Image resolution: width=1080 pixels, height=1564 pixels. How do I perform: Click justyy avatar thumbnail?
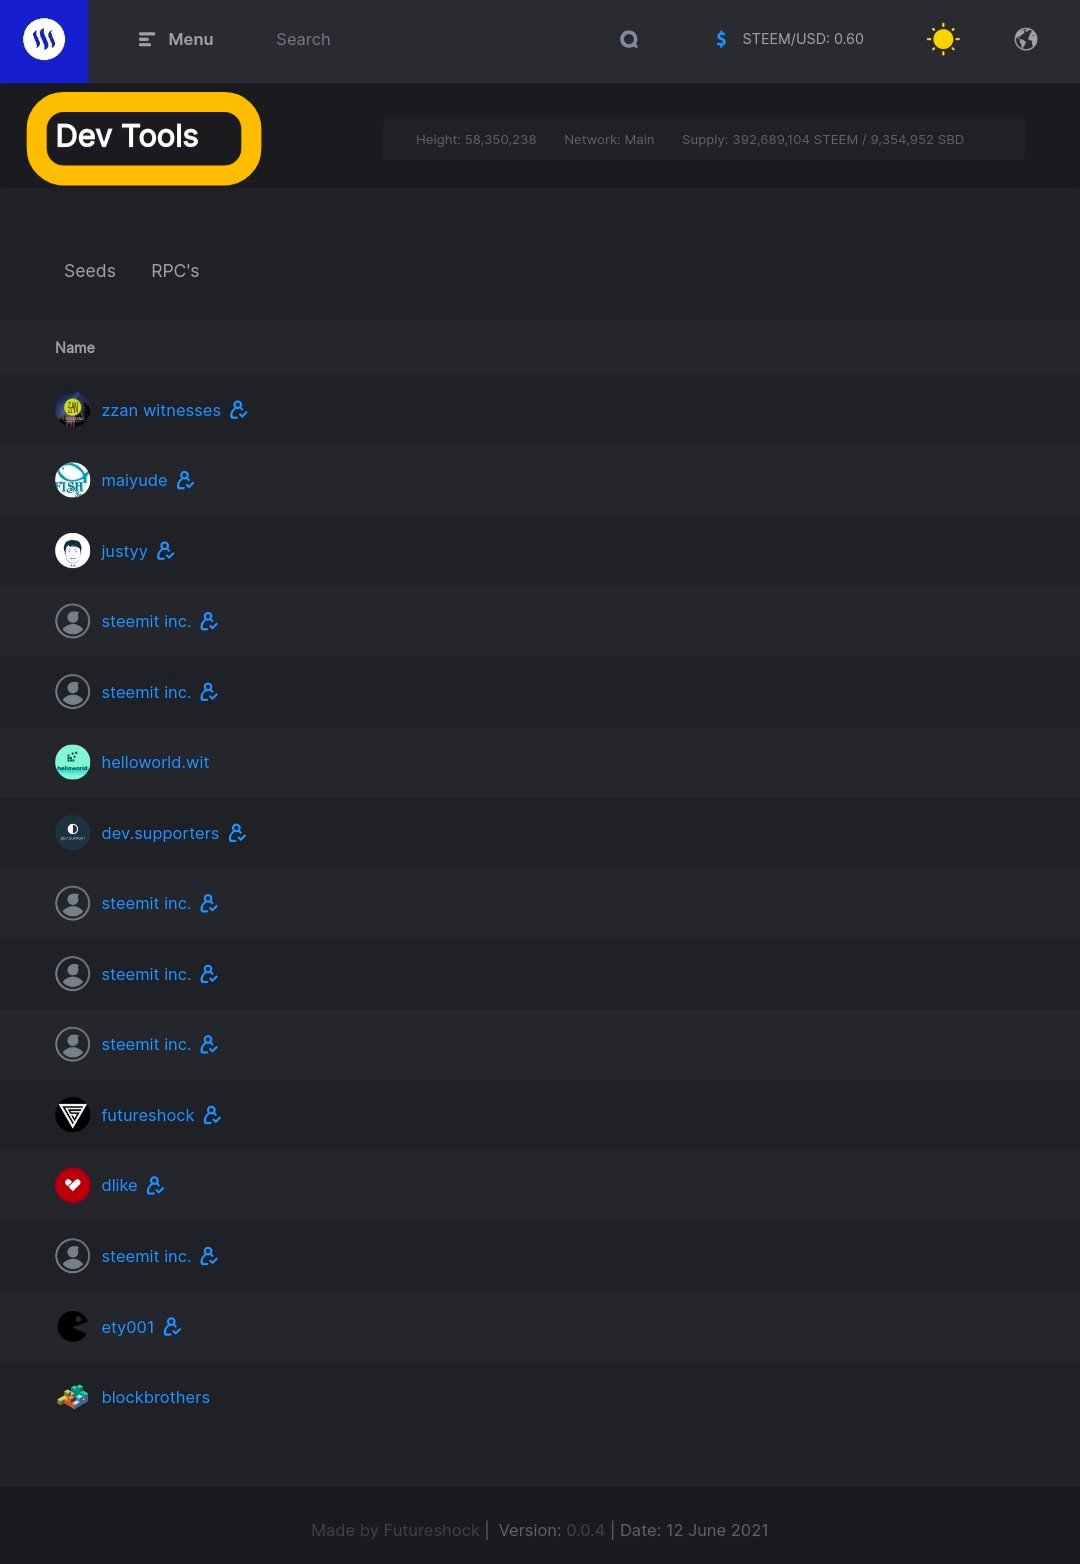click(72, 551)
